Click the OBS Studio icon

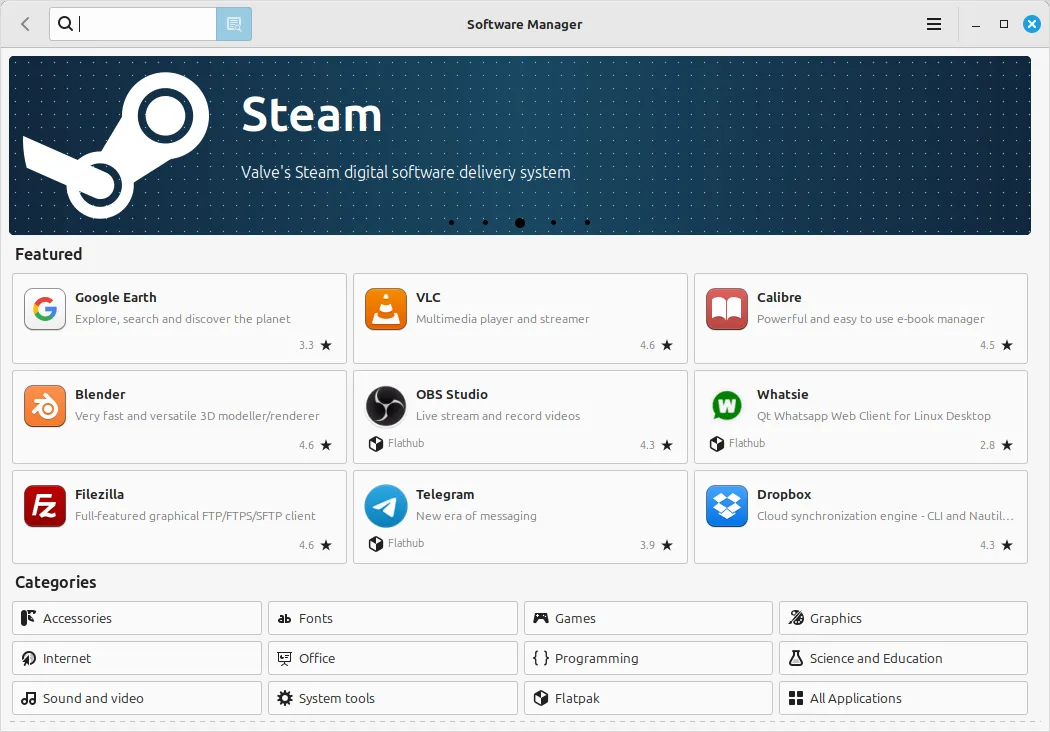[386, 406]
